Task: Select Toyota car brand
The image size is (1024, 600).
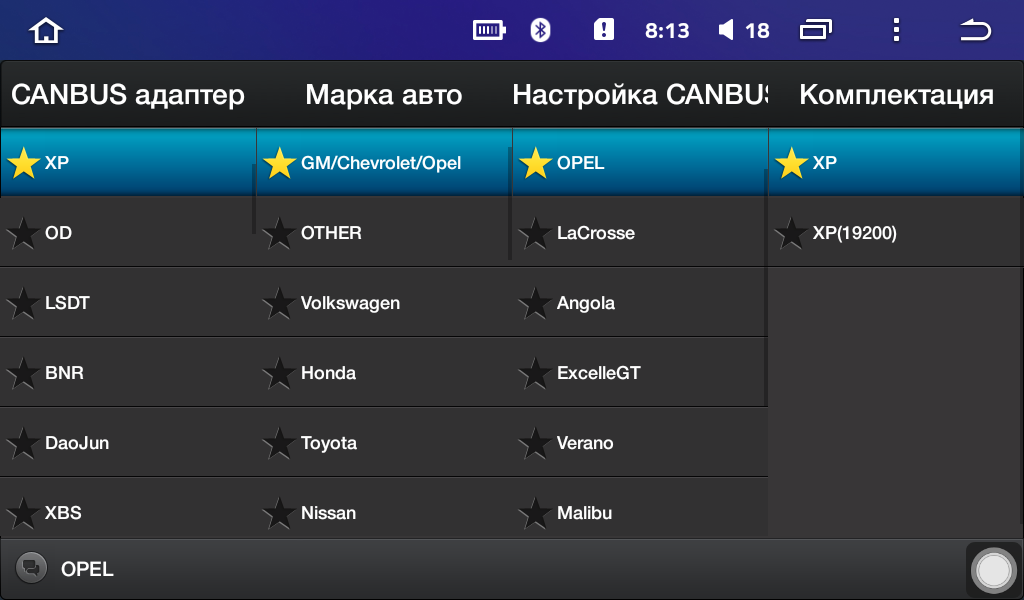Action: [x=384, y=442]
